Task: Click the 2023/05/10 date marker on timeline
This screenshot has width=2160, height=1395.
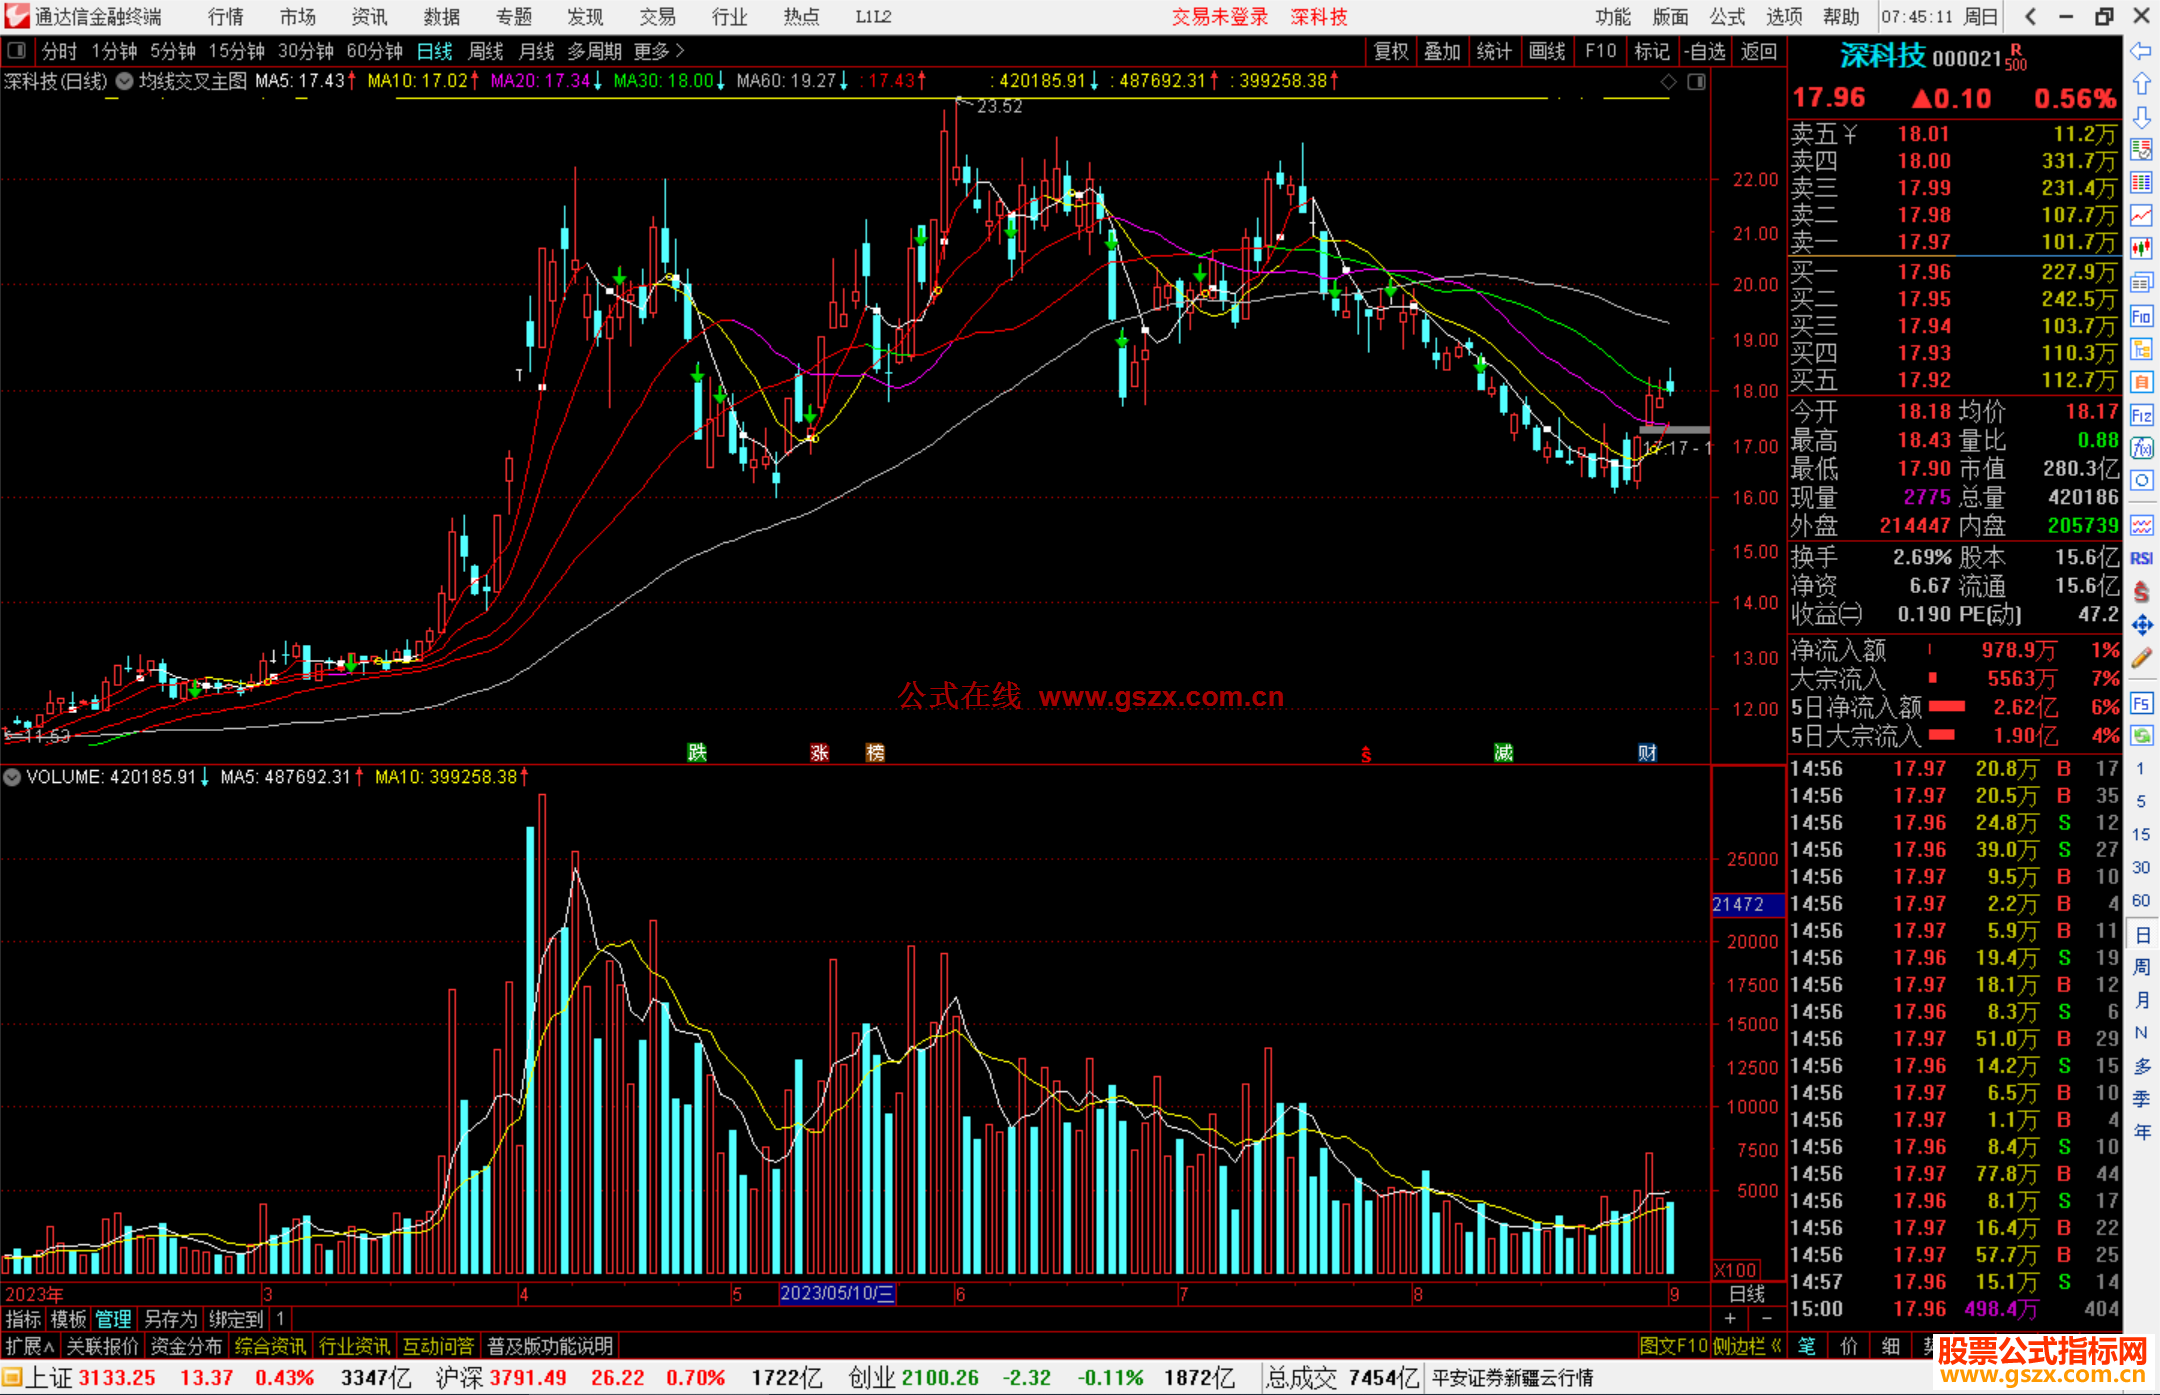Action: 837,1293
